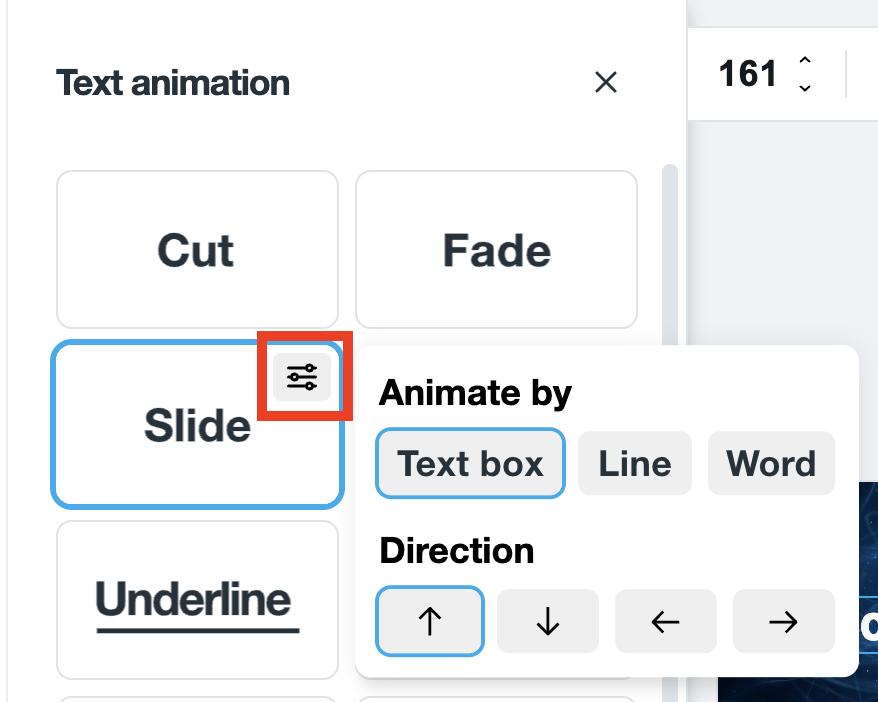Viewport: 878px width, 702px height.
Task: Animate by Word option
Action: [771, 464]
